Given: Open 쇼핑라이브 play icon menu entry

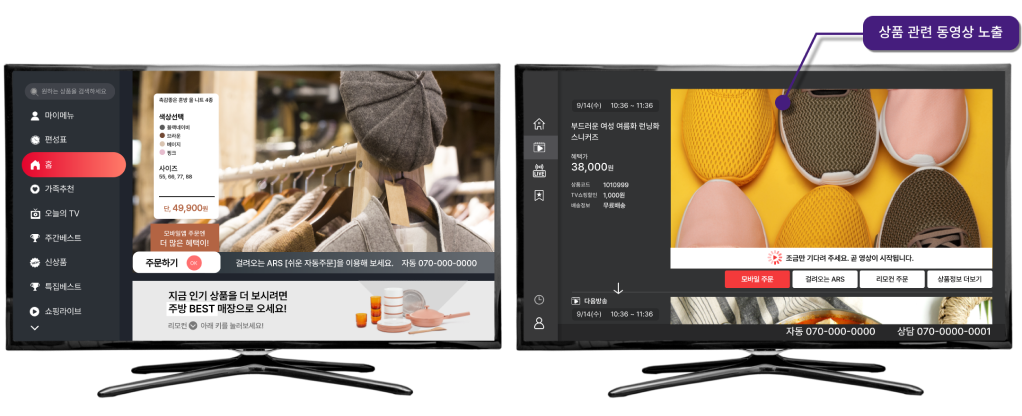Looking at the screenshot, I should pyautogui.click(x=56, y=311).
